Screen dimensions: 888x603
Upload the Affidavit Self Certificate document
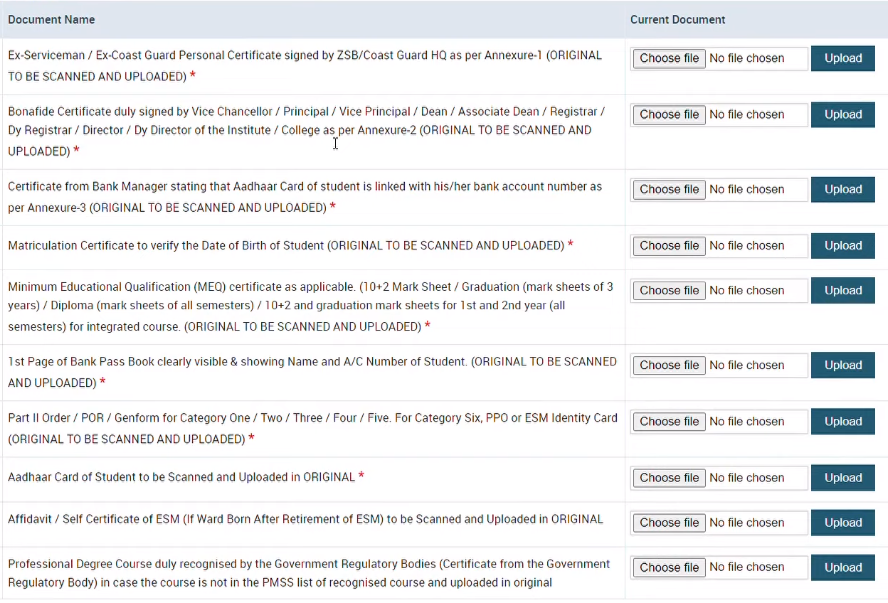tap(842, 522)
